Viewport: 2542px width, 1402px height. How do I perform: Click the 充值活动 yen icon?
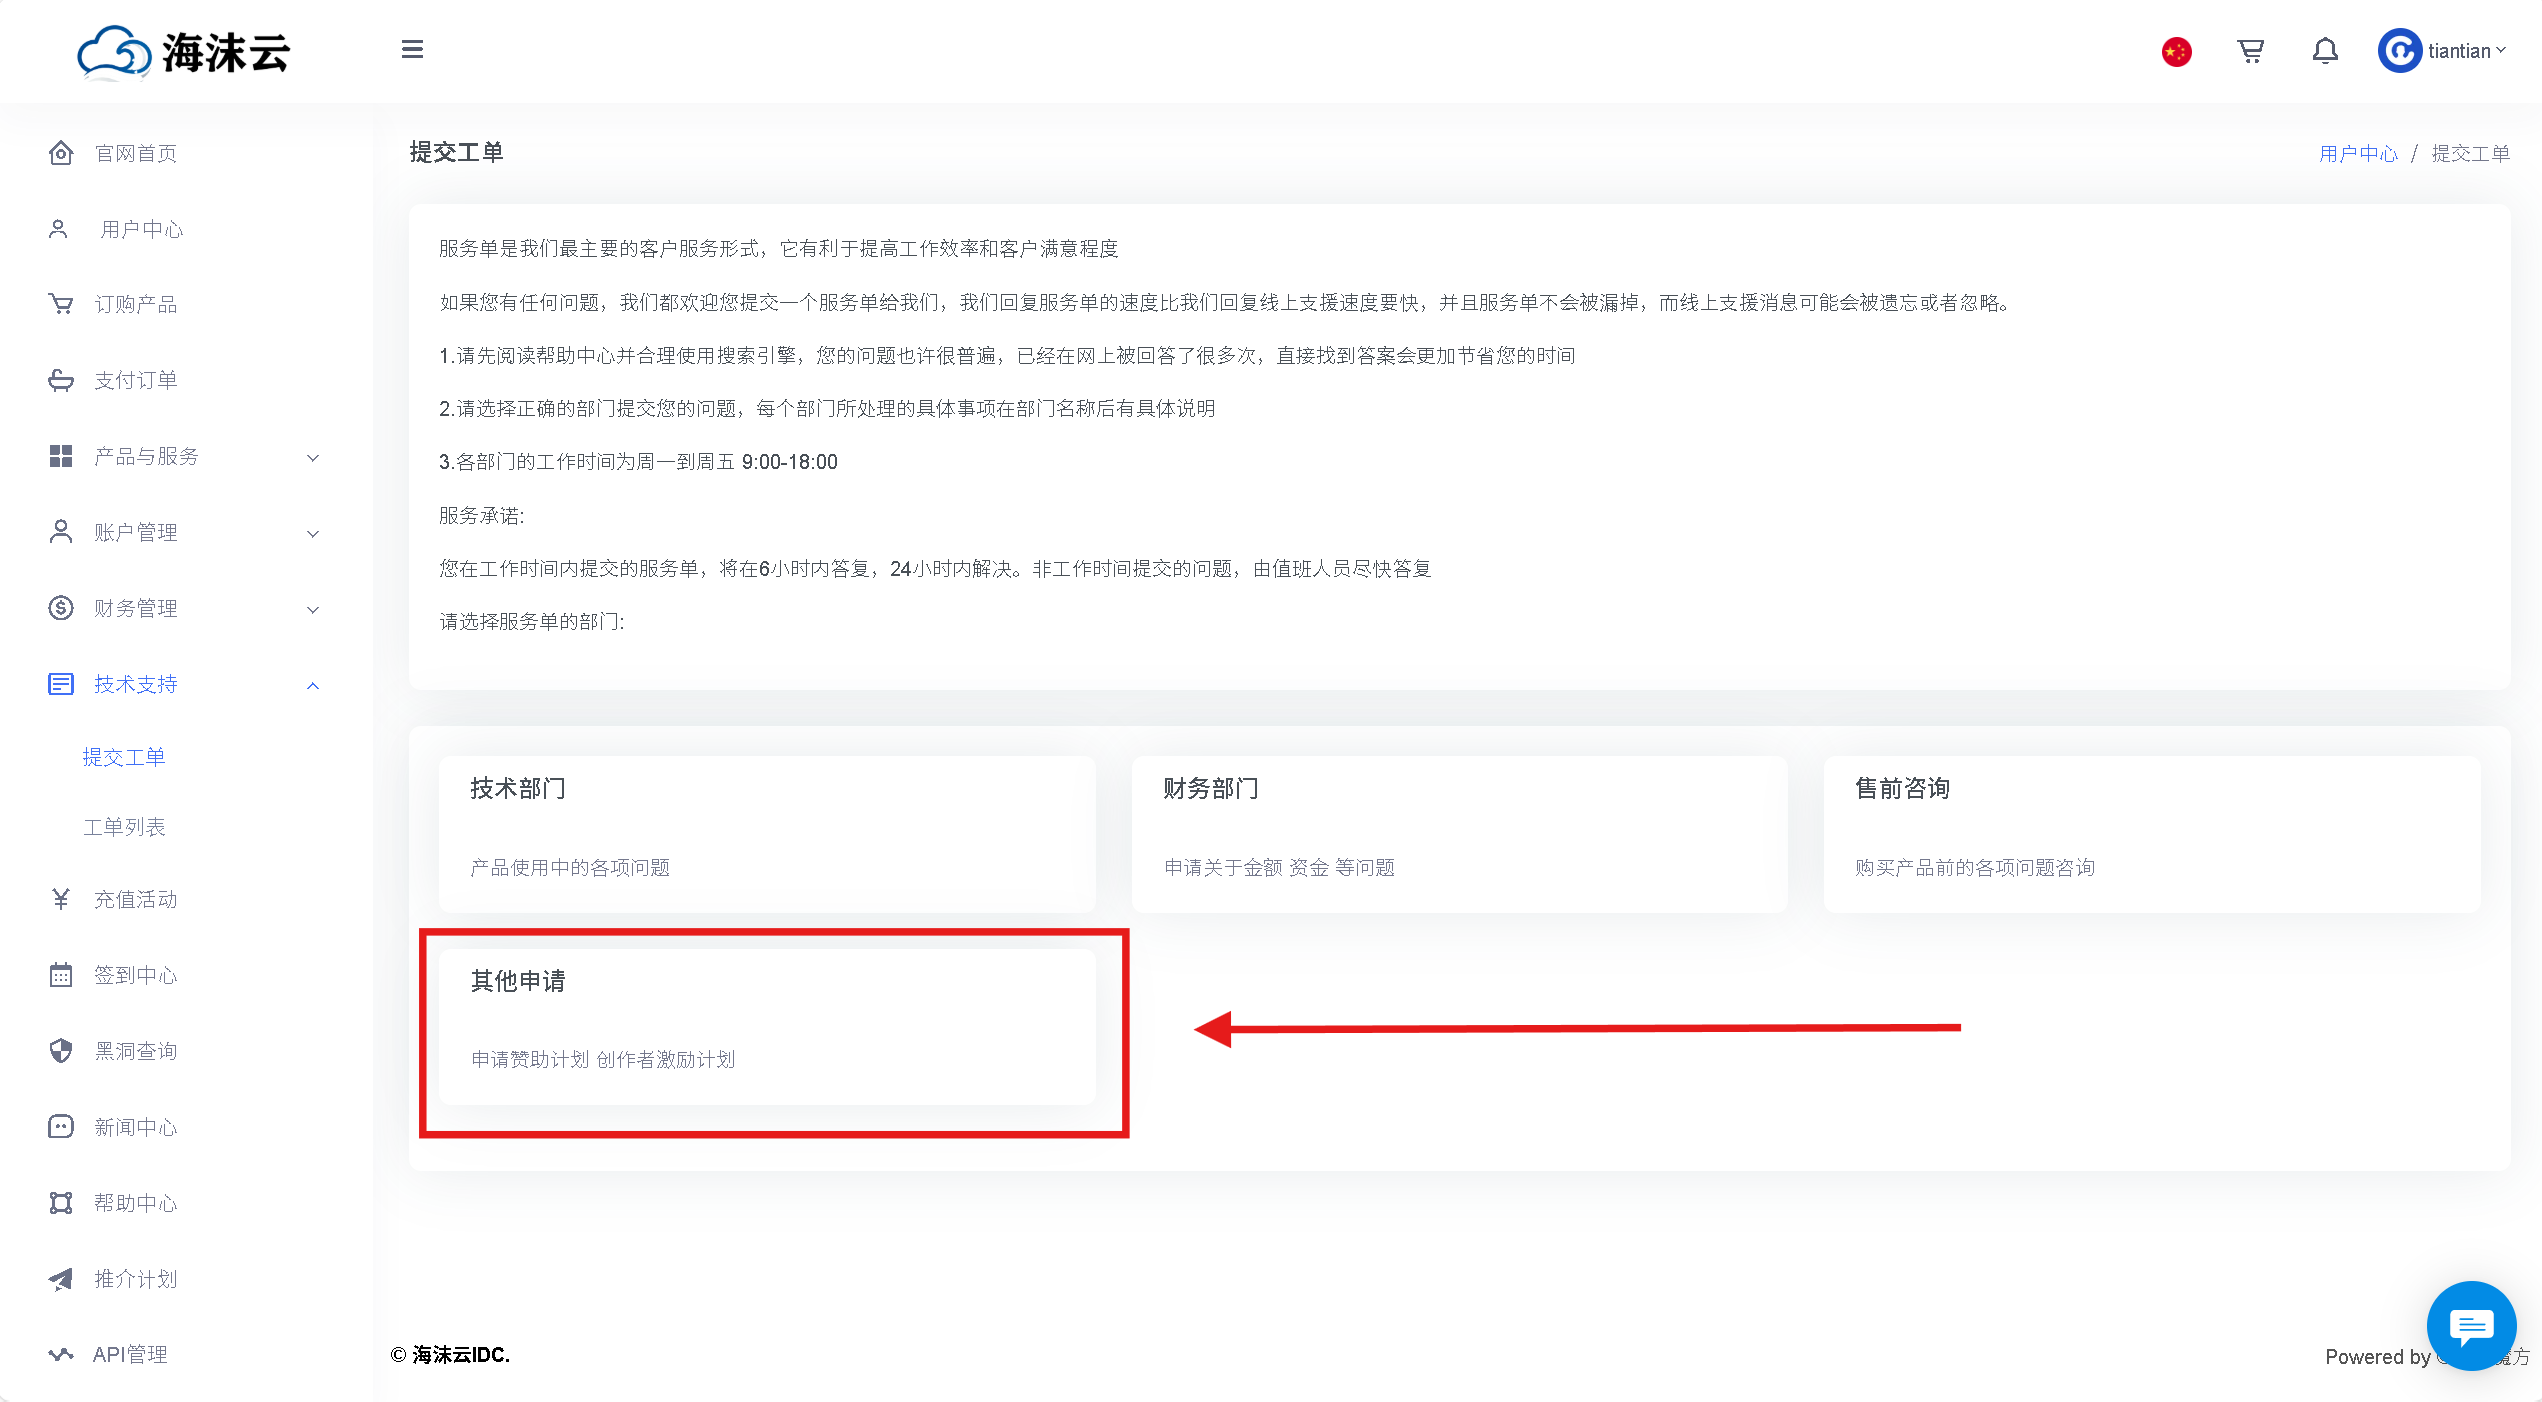click(x=61, y=899)
